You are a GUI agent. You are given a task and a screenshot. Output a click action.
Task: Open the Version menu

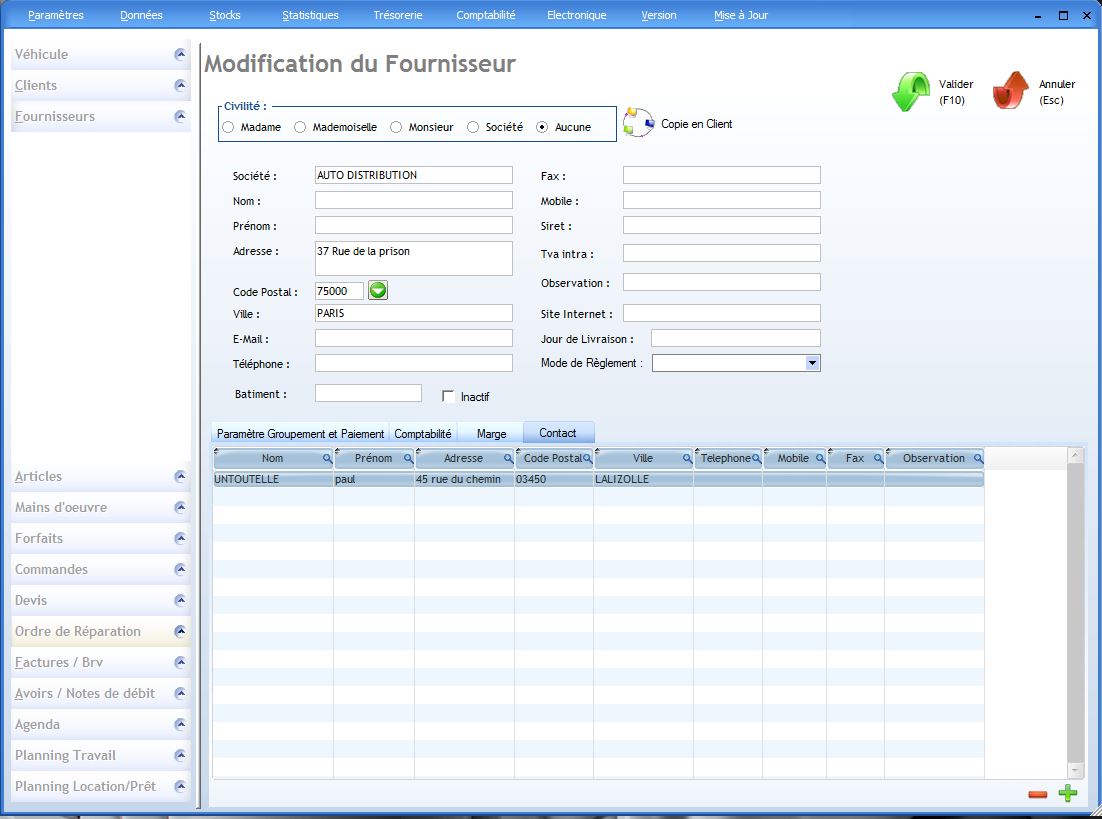coord(659,15)
